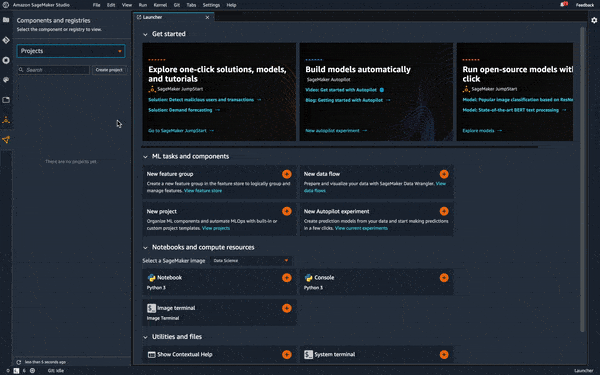This screenshot has width=600, height=375.
Task: Open the Git sidebar icon
Action: [6, 40]
